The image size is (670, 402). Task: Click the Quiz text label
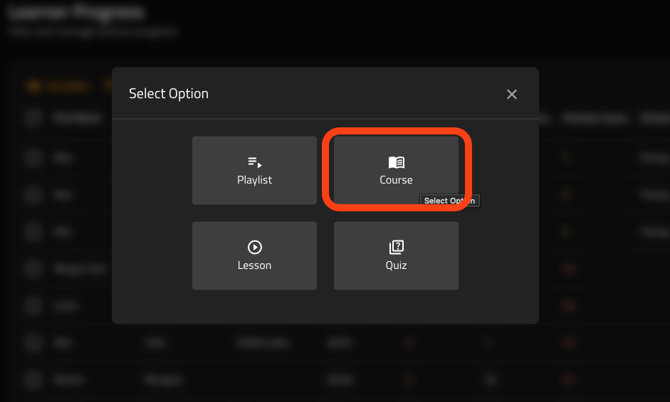coord(396,265)
